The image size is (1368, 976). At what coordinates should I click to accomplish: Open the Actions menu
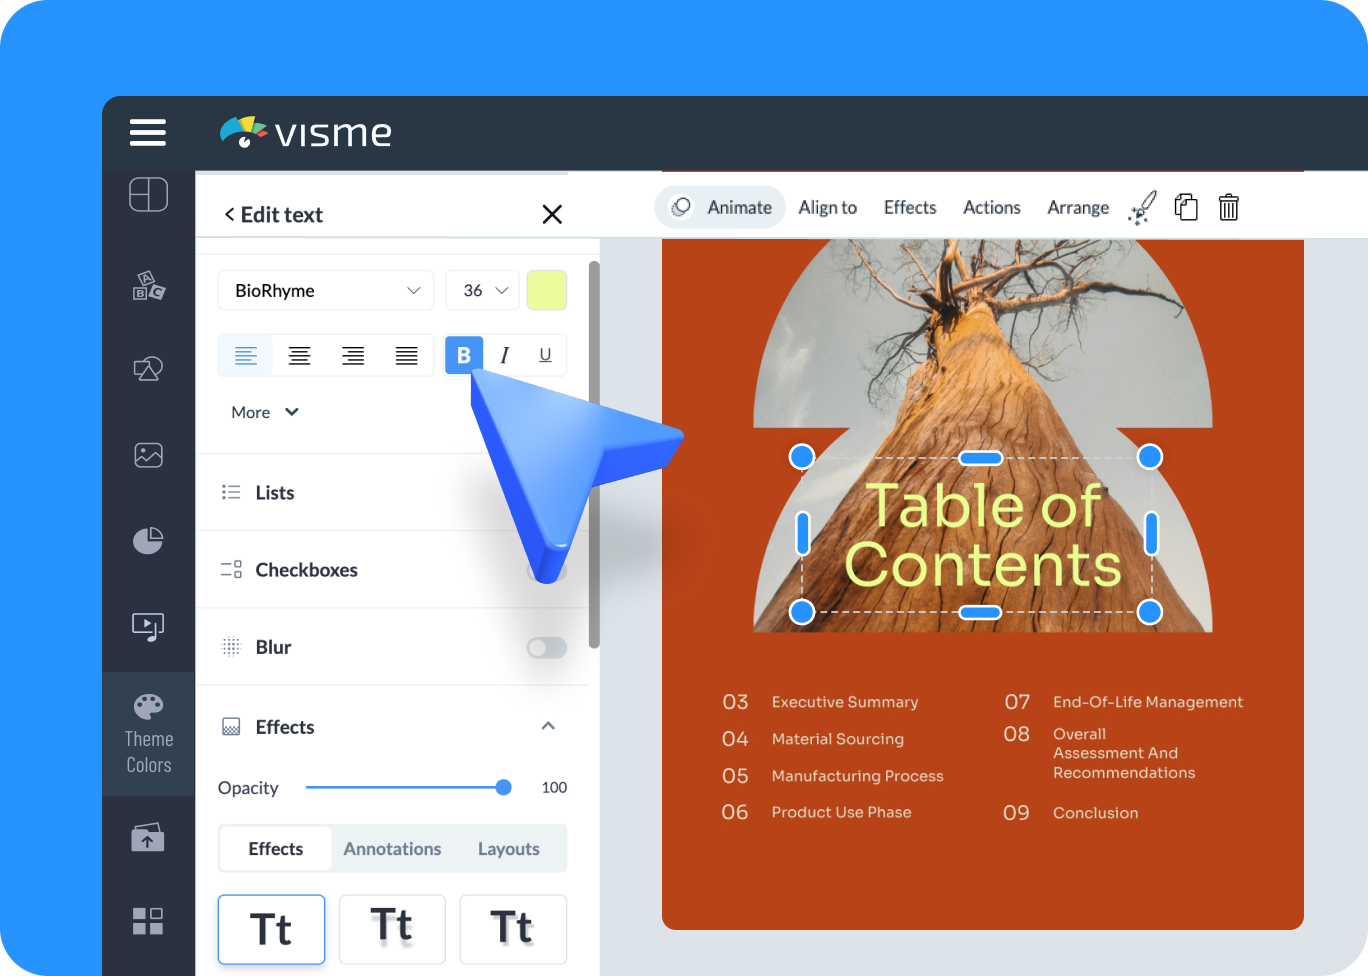(x=991, y=207)
